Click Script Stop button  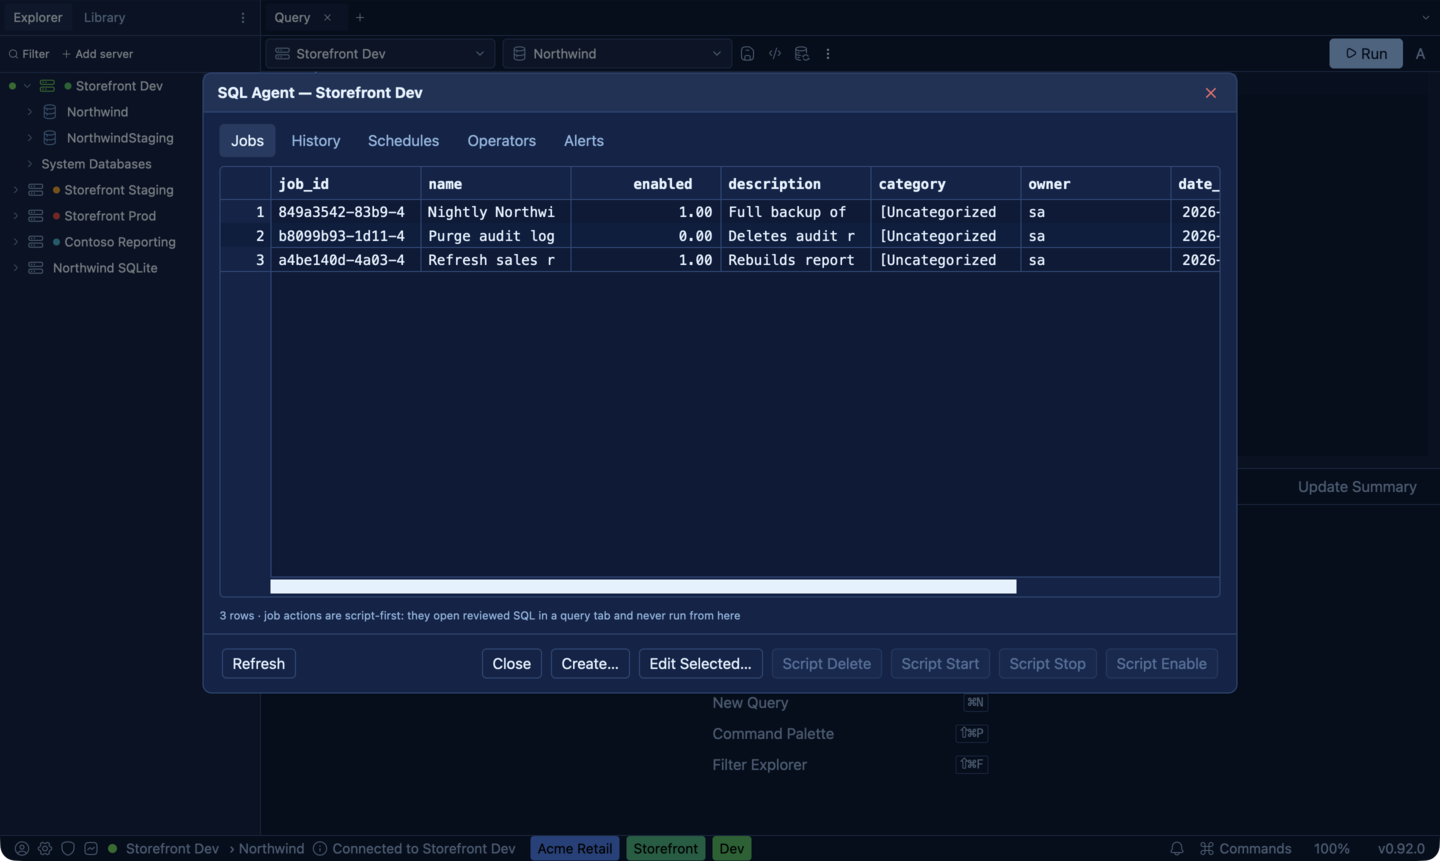tap(1047, 664)
